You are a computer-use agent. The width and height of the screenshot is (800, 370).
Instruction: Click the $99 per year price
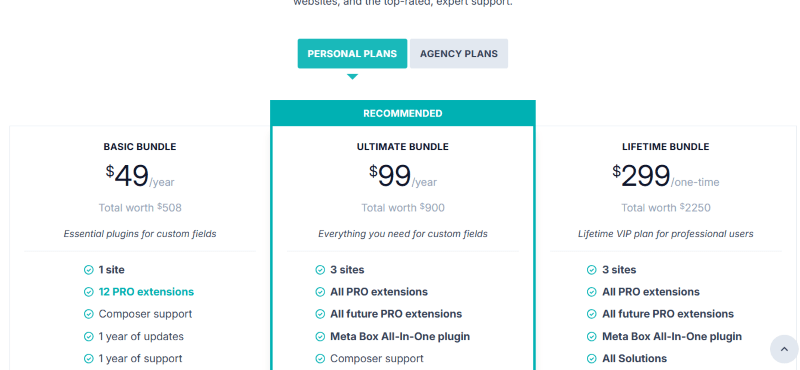tap(403, 176)
